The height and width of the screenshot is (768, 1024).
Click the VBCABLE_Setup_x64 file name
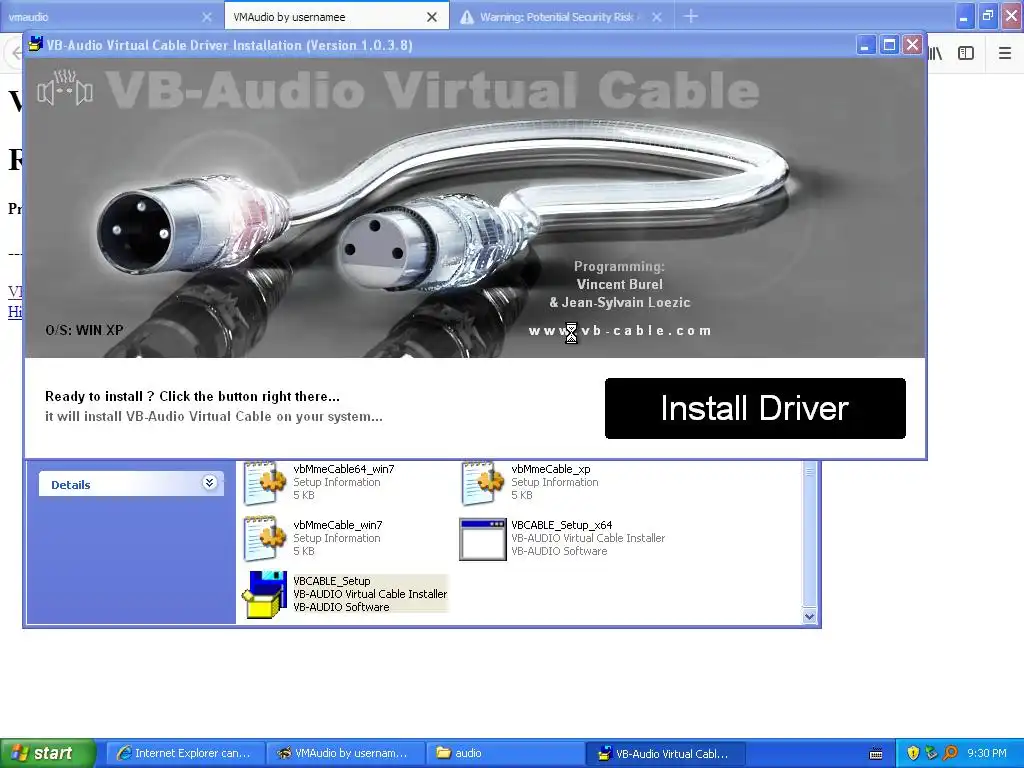click(x=562, y=524)
